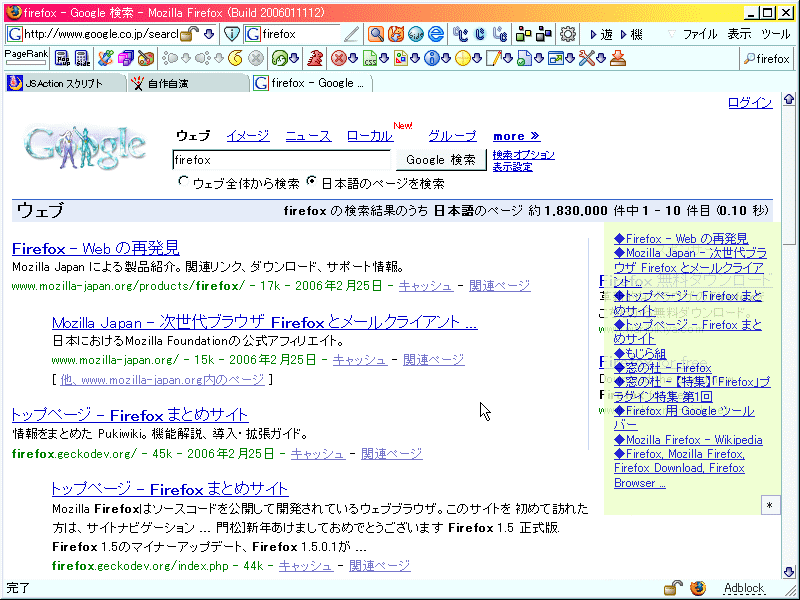
Task: Click the magnifying glass search icon
Action: pos(376,34)
